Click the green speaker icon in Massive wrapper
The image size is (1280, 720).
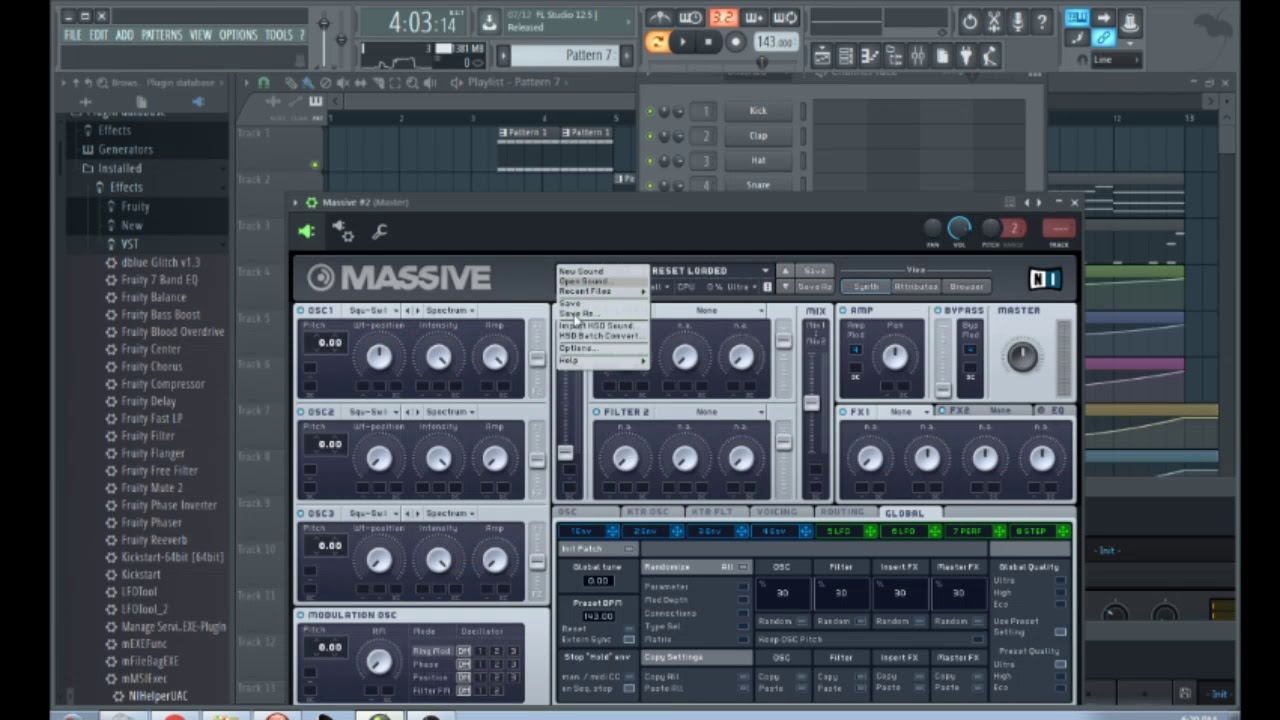click(x=306, y=232)
